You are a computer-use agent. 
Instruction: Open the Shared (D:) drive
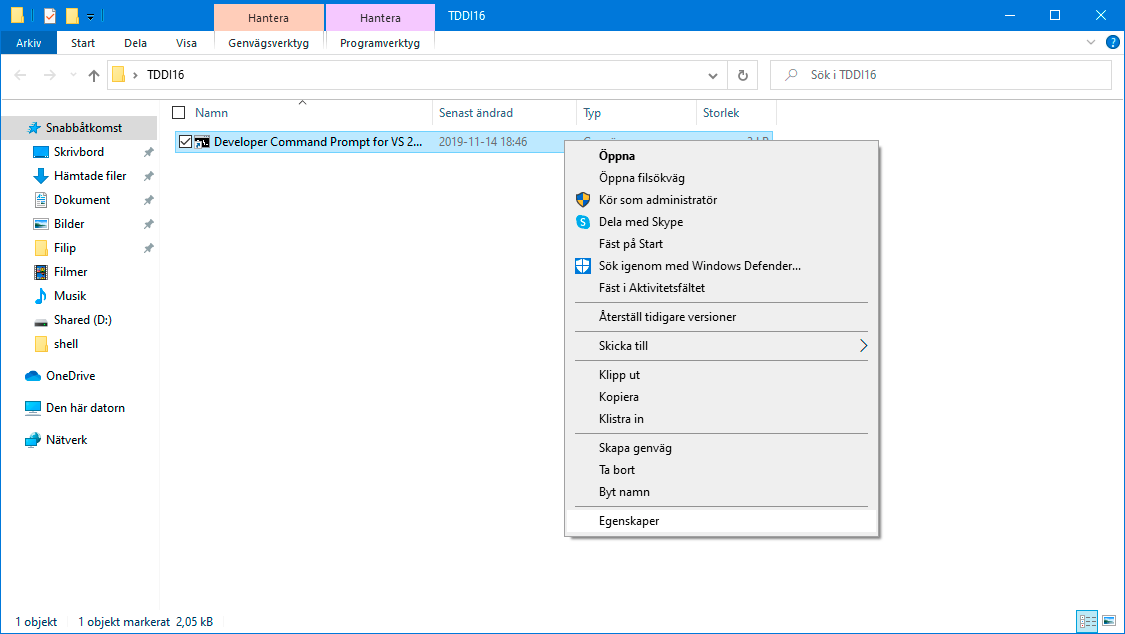[x=83, y=320]
